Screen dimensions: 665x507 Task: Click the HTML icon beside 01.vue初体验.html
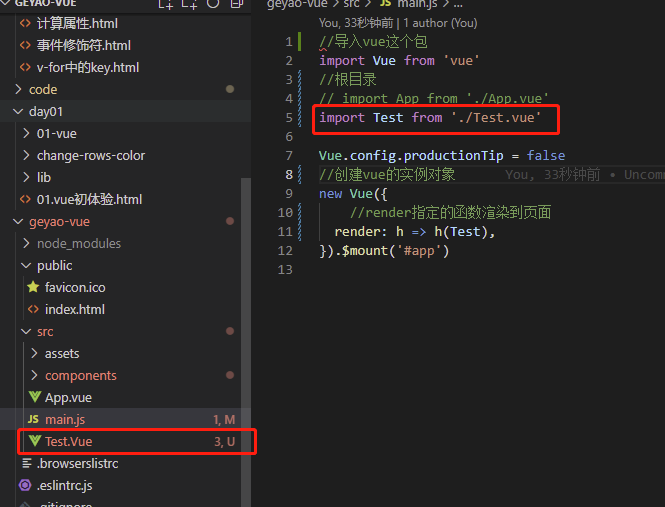click(x=25, y=199)
